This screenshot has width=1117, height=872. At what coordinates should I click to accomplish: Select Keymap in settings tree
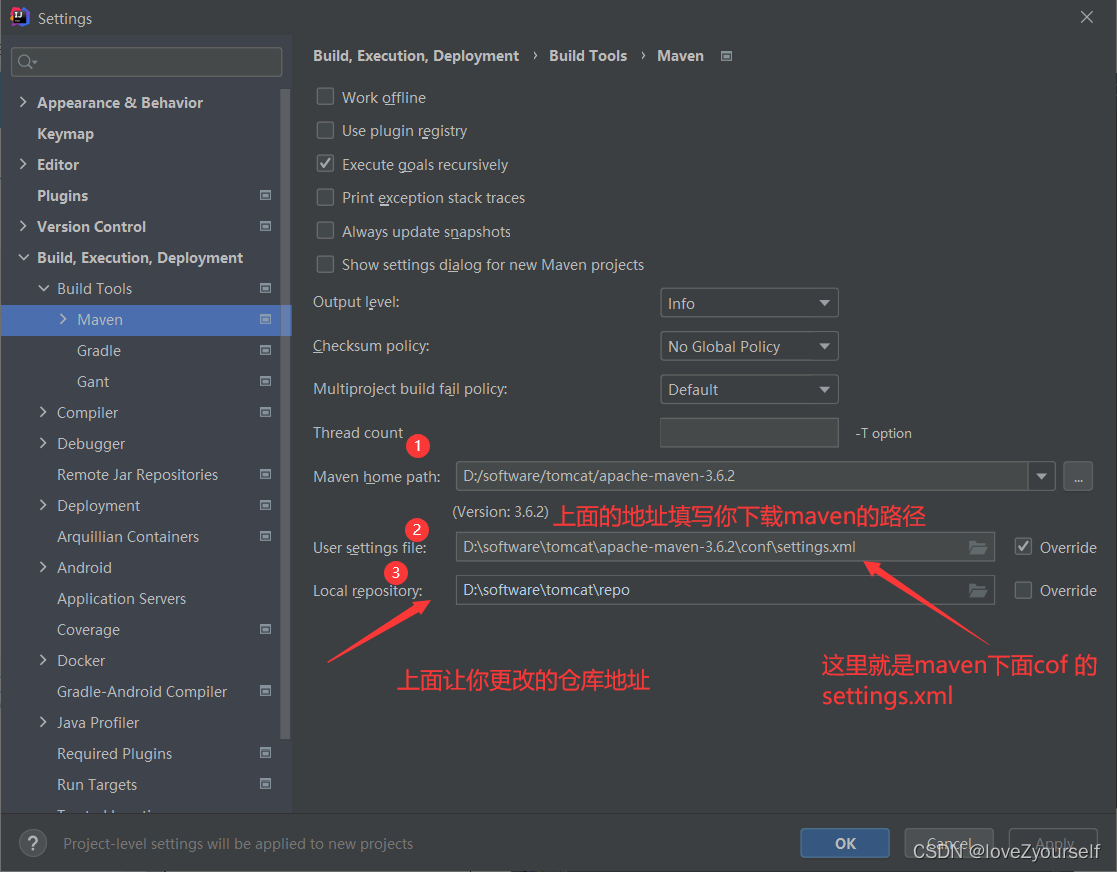(x=66, y=134)
